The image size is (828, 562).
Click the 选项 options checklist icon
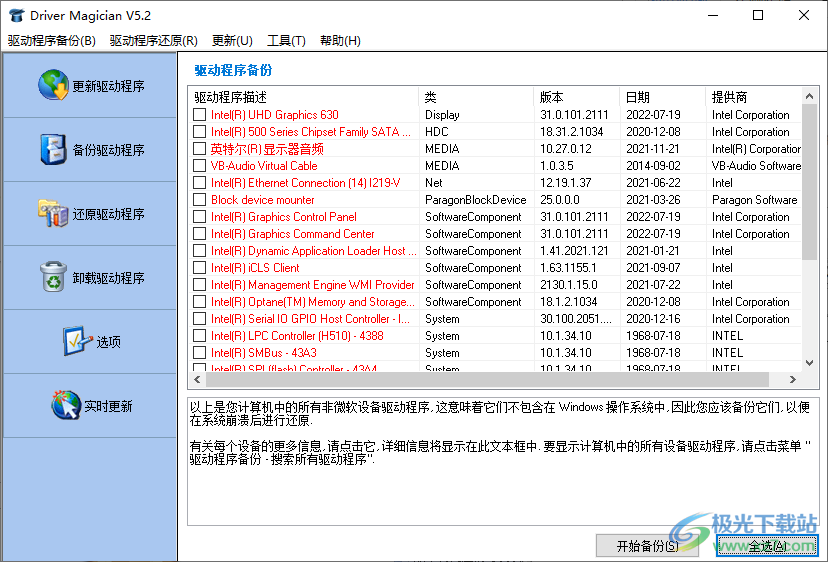(x=78, y=341)
